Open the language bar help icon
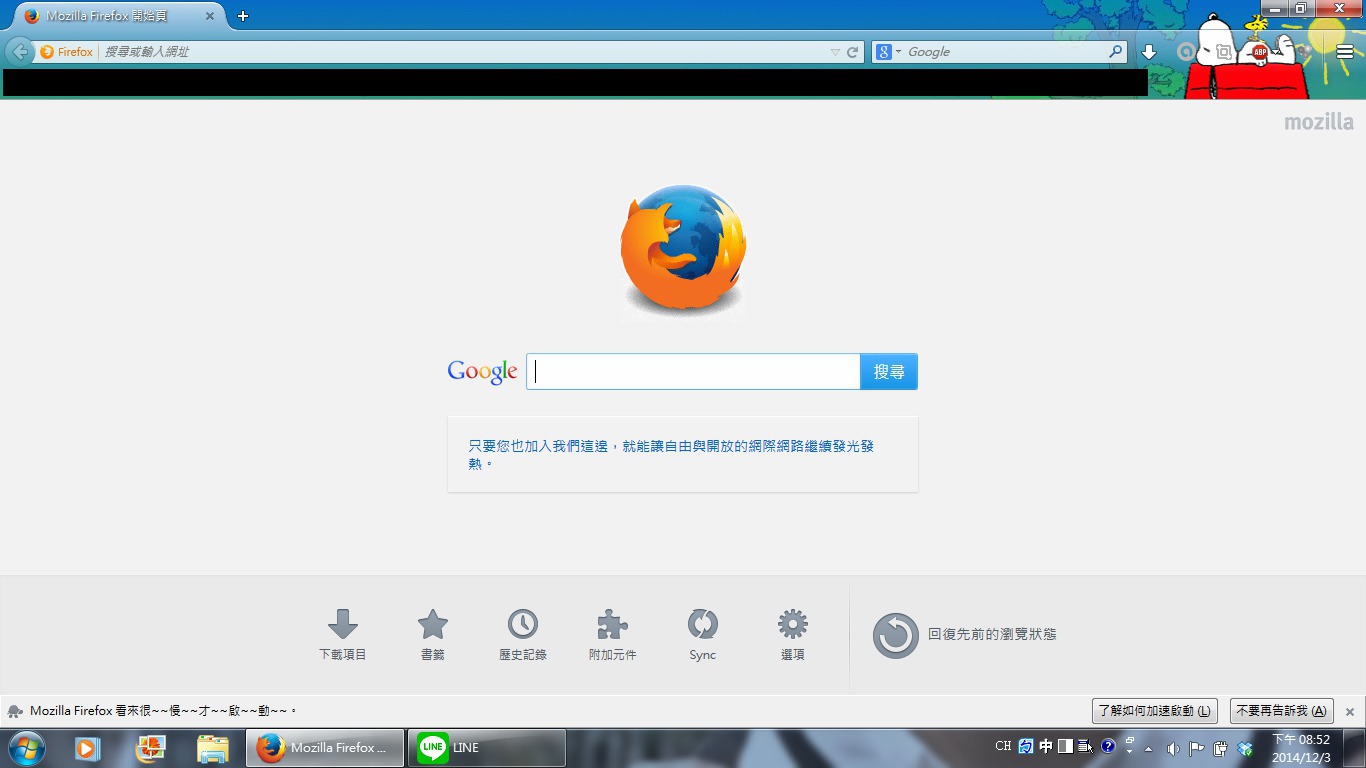The width and height of the screenshot is (1366, 768). click(1108, 746)
